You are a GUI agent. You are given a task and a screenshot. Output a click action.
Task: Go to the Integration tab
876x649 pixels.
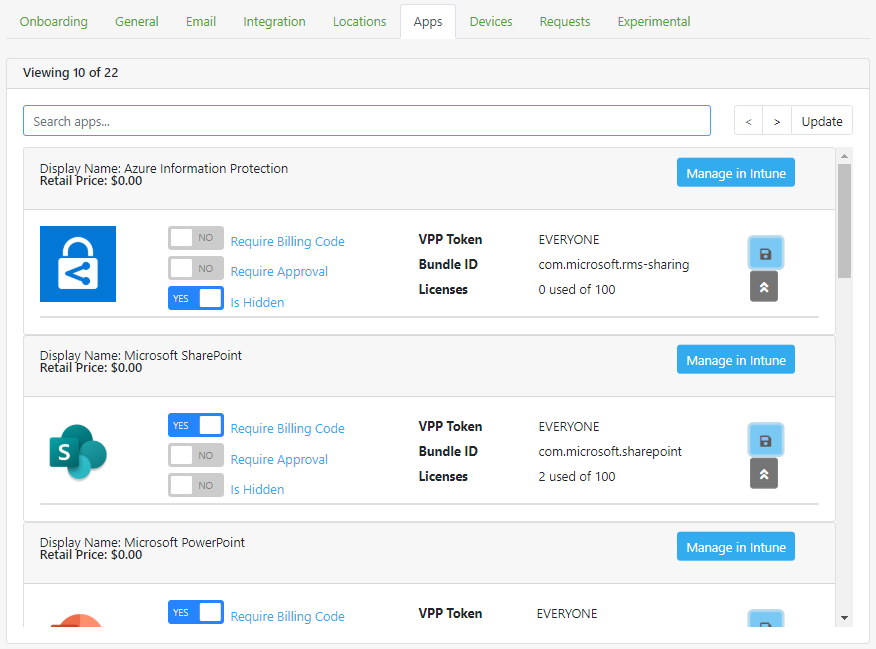[x=274, y=22]
